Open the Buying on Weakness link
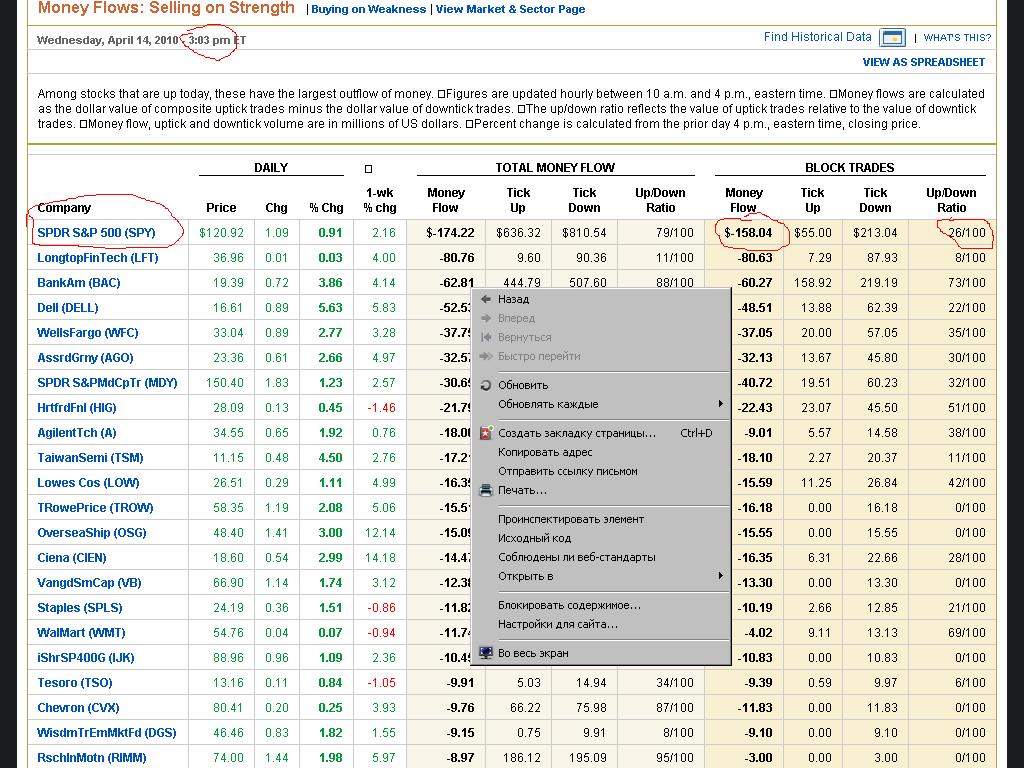 [x=368, y=9]
